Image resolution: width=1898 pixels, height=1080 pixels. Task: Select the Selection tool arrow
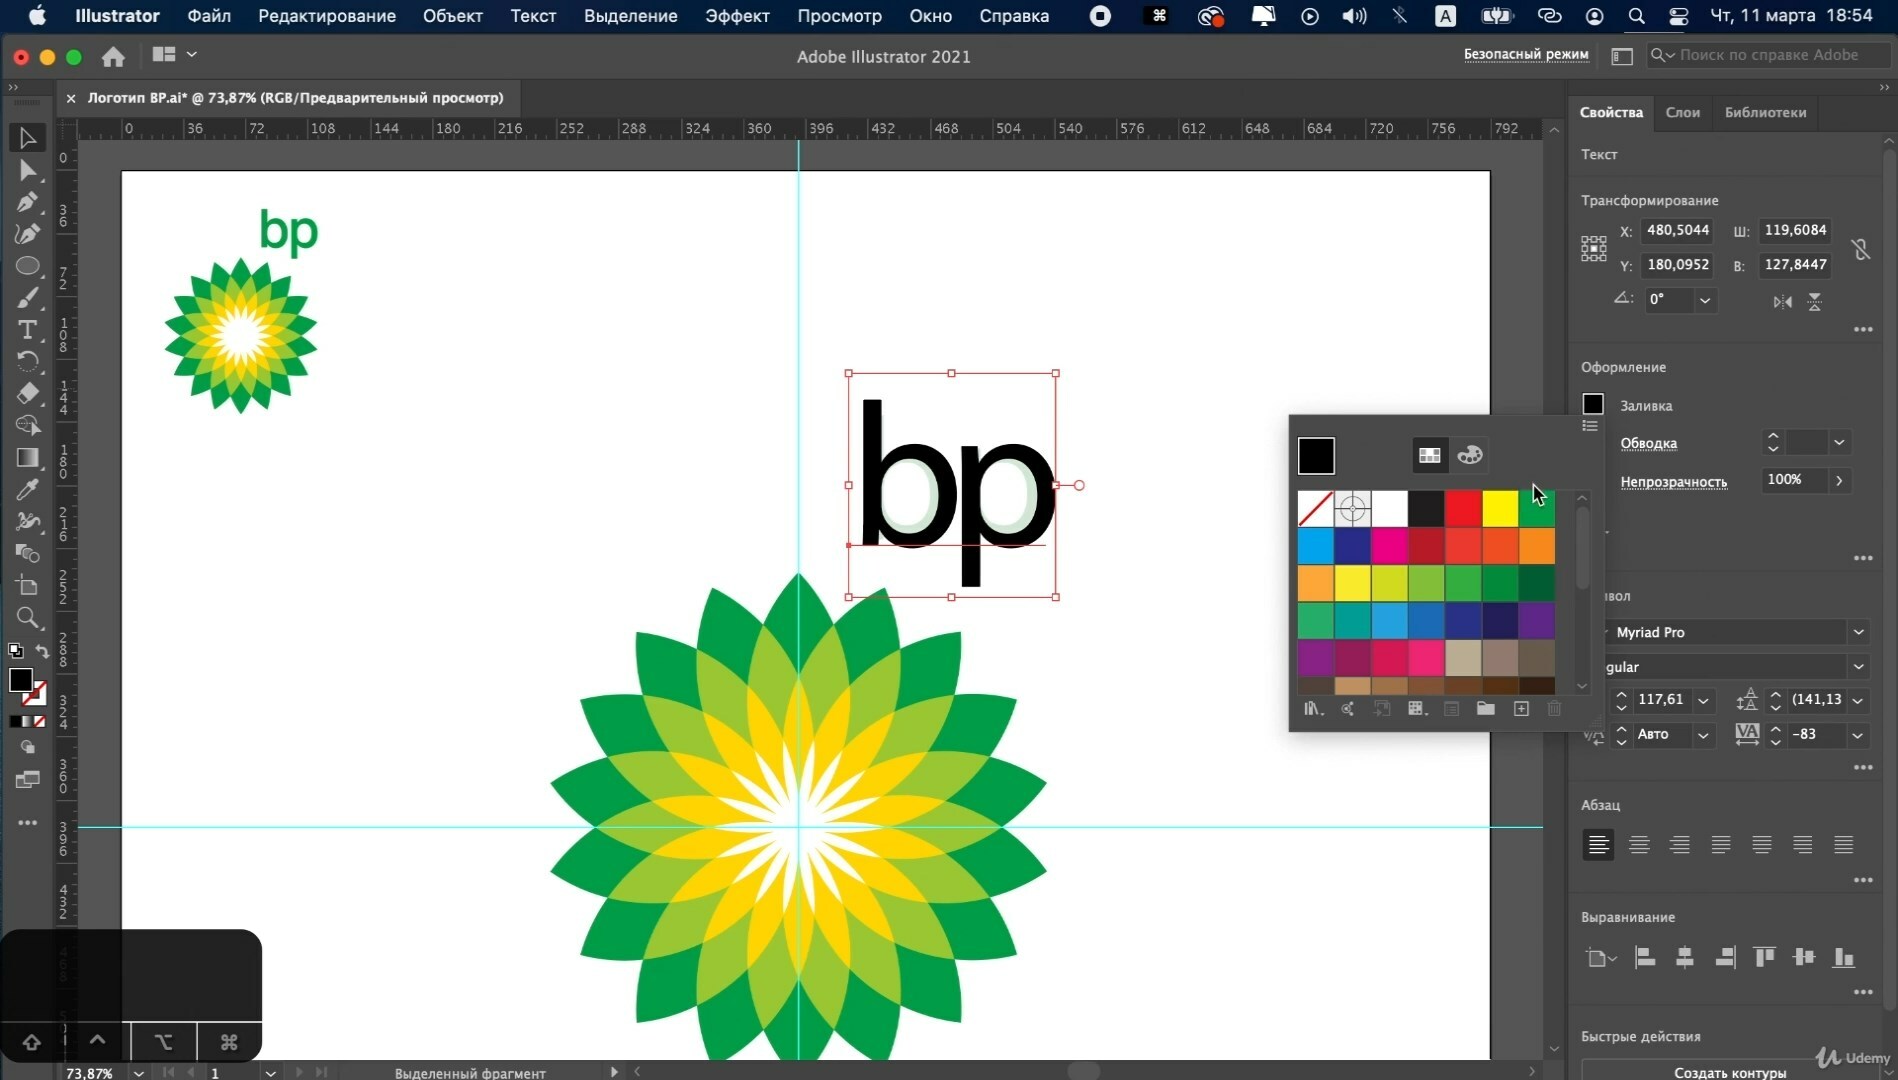pyautogui.click(x=27, y=138)
